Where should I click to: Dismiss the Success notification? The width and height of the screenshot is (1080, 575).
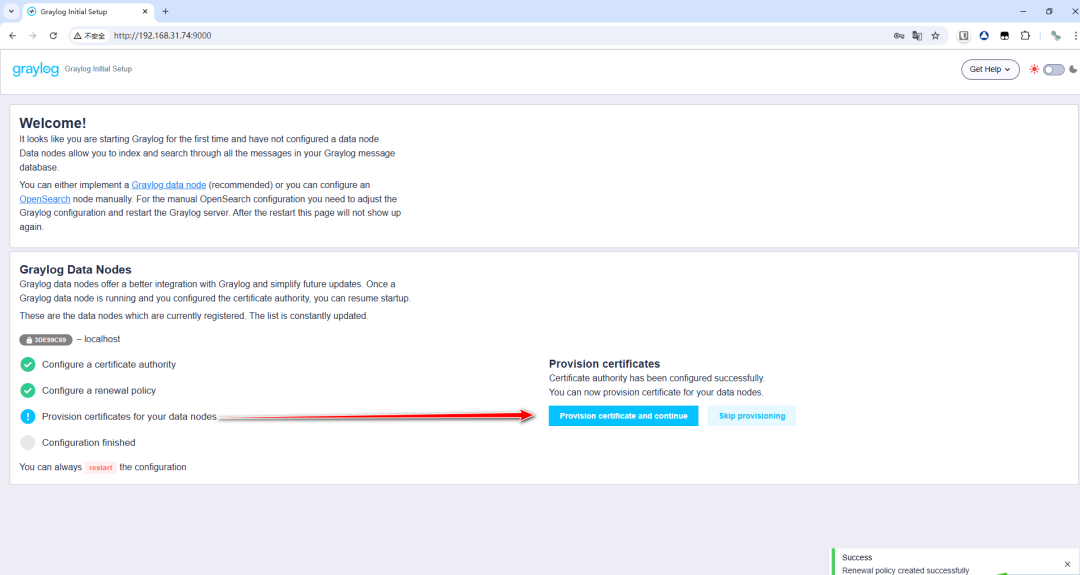(x=1067, y=564)
